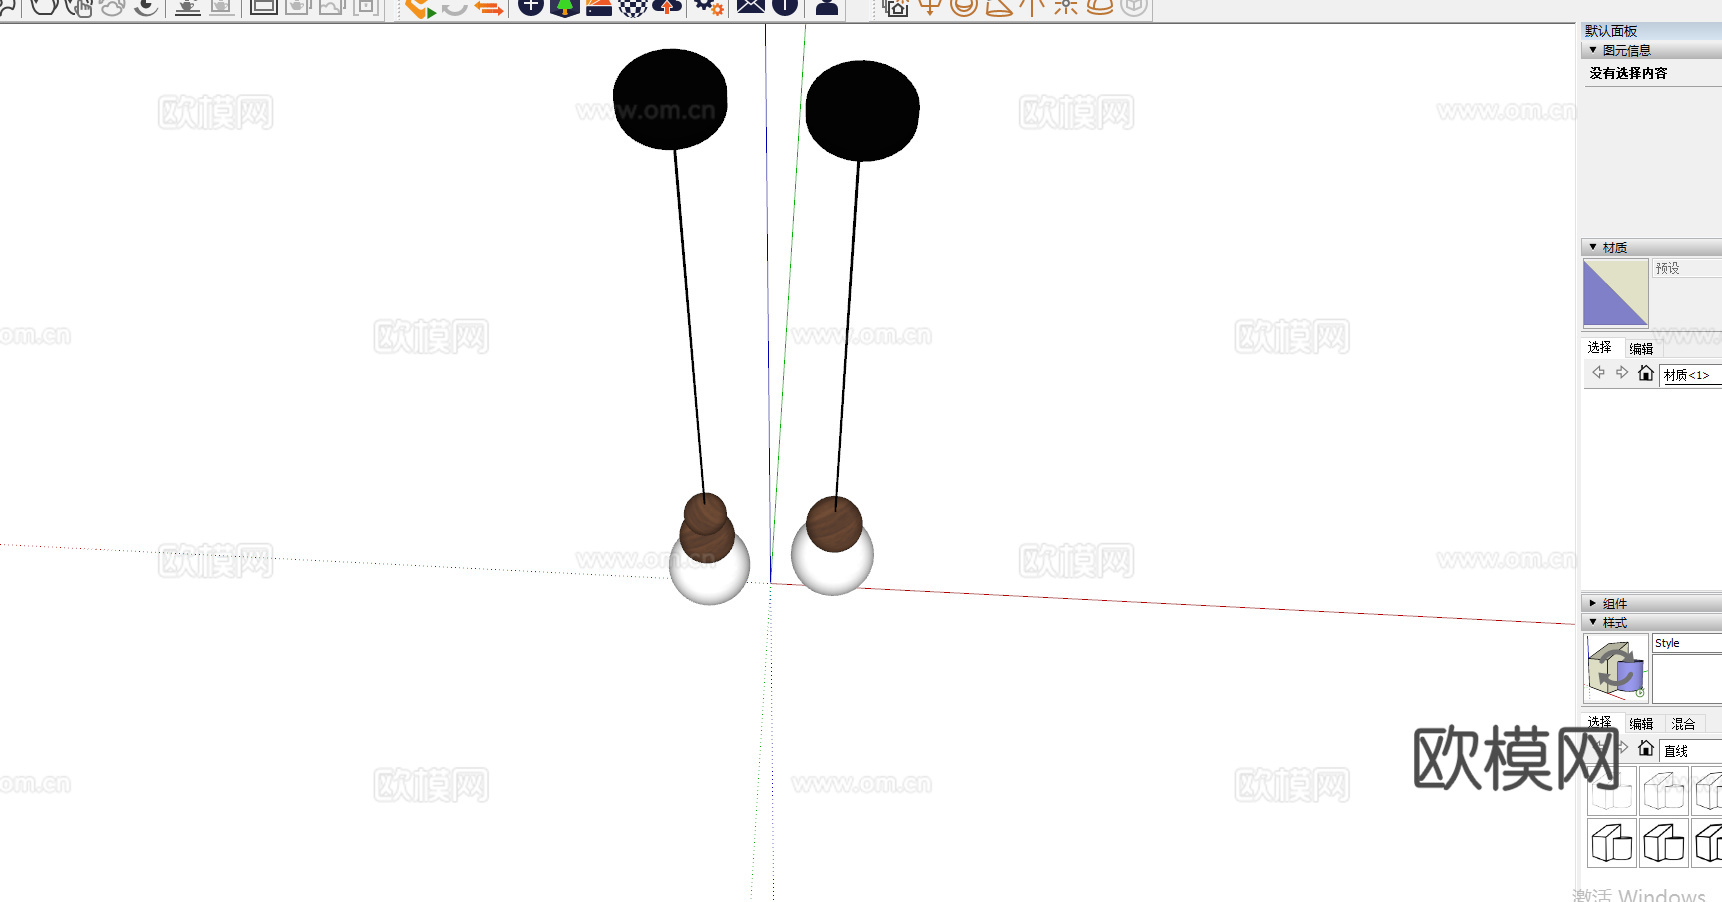This screenshot has width=1722, height=902.
Task: Click the green tree badge icon
Action: 565,7
